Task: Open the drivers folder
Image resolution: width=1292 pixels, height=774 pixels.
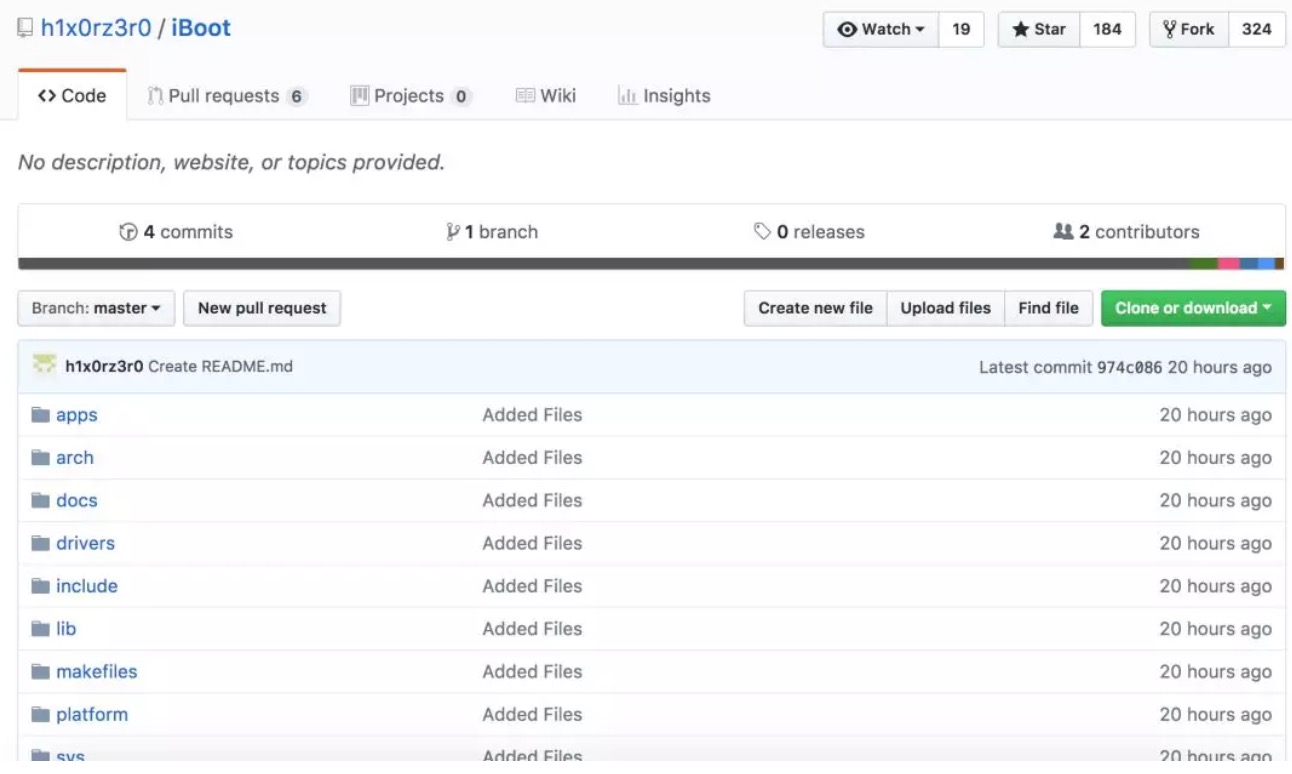Action: (86, 544)
